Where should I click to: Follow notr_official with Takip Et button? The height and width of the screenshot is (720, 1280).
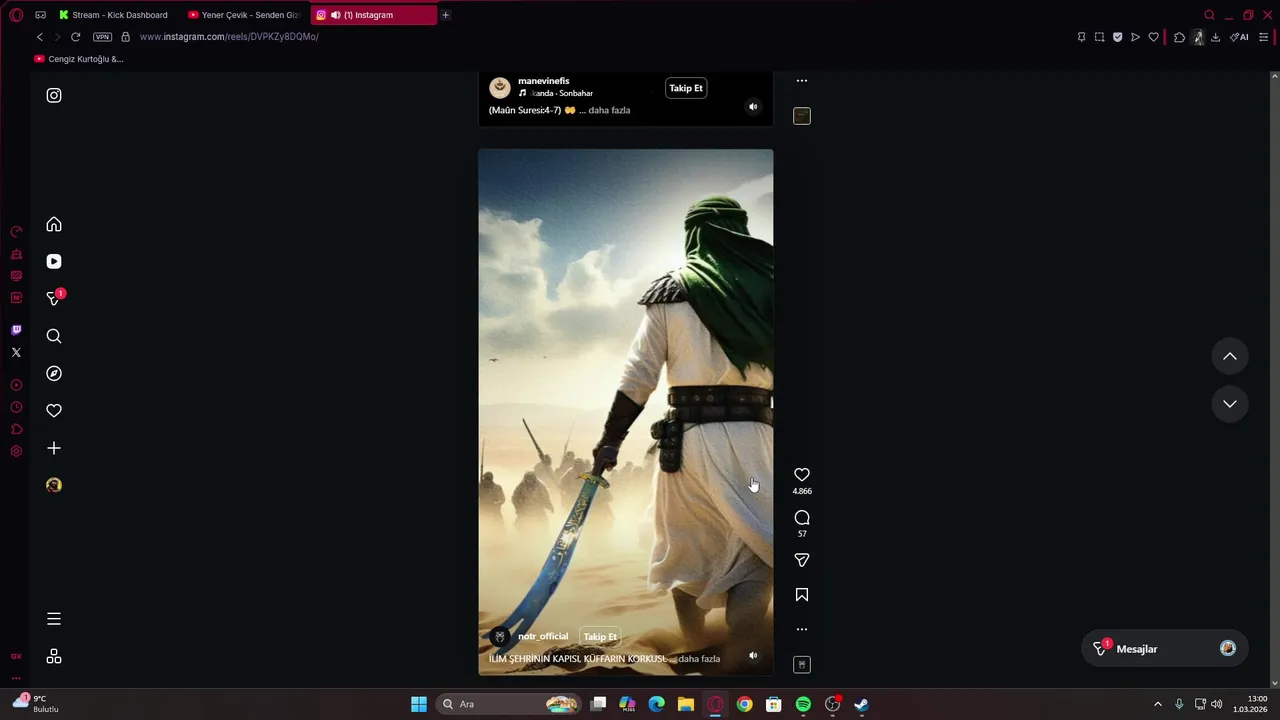coord(600,637)
